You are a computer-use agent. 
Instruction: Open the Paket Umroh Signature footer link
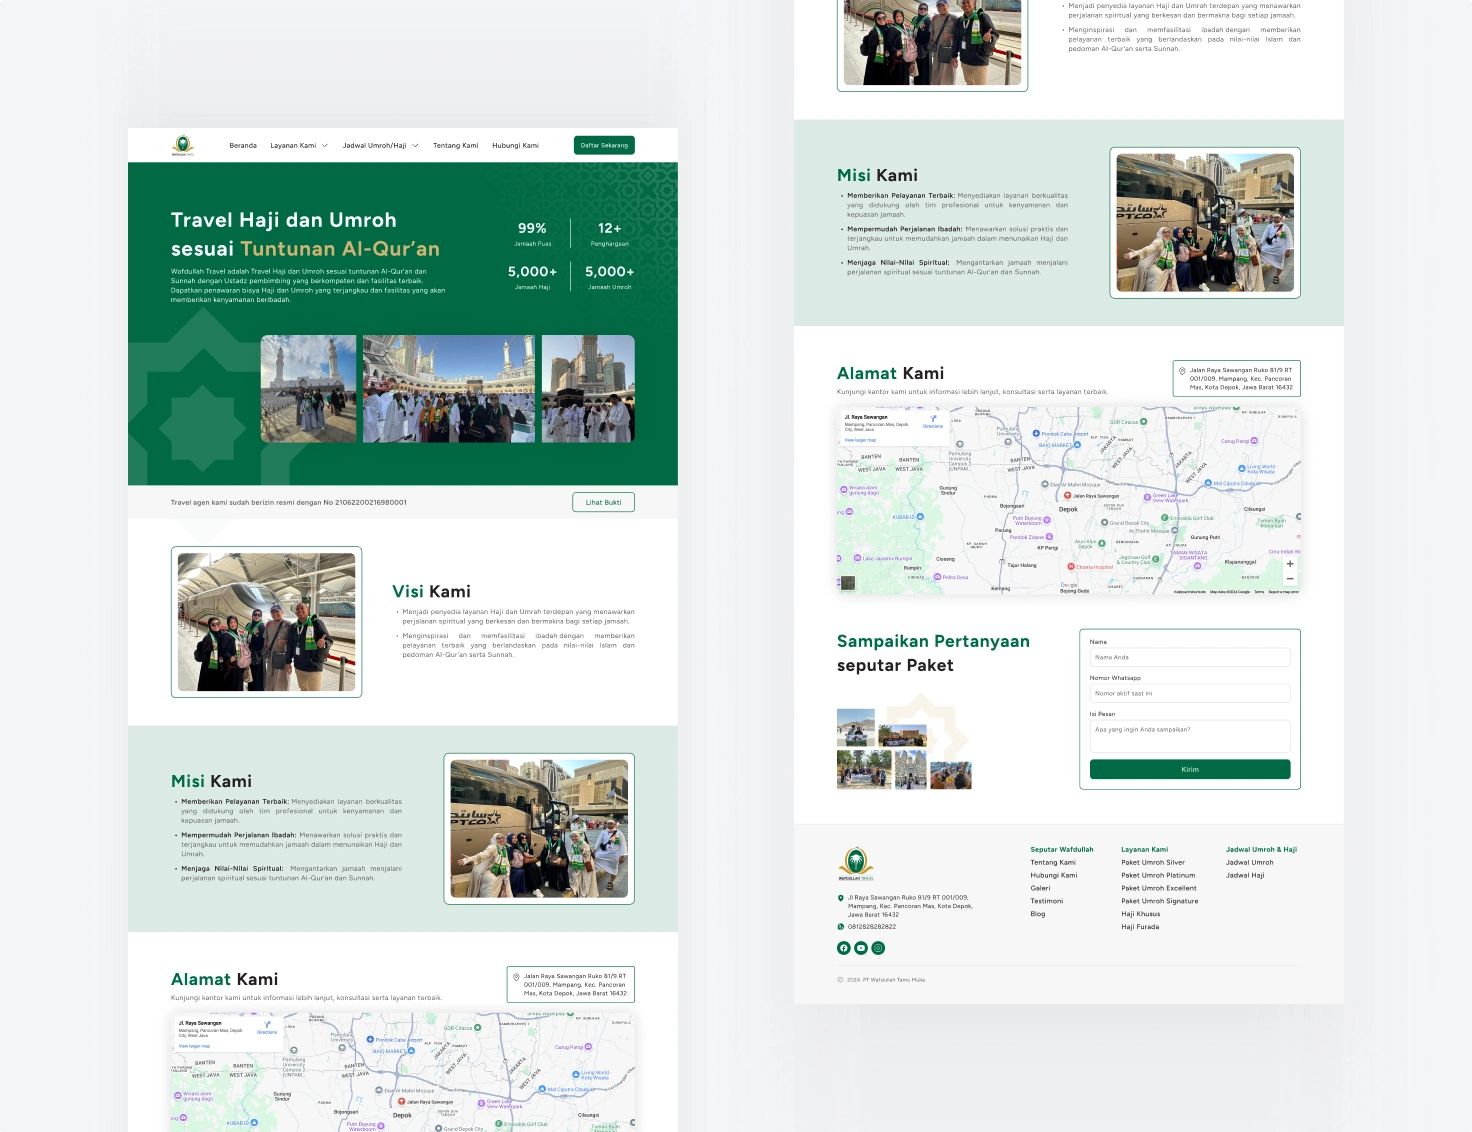[x=1160, y=901]
